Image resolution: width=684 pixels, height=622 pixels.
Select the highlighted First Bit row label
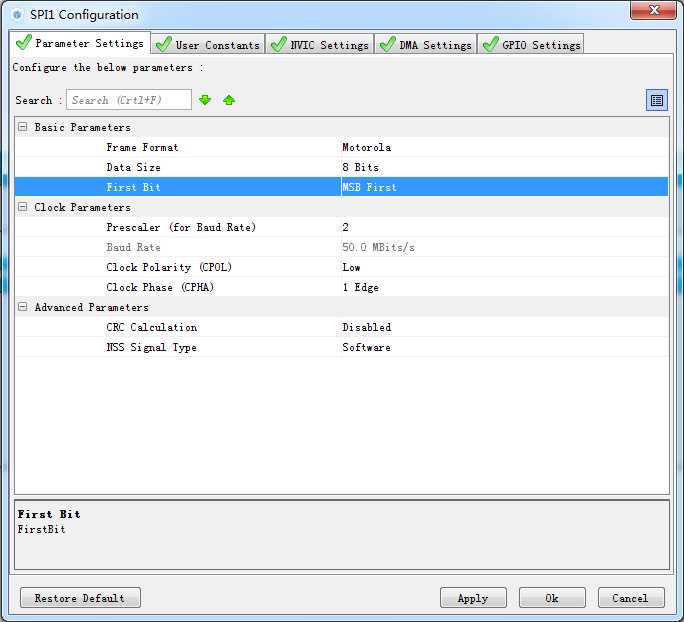pyautogui.click(x=133, y=187)
